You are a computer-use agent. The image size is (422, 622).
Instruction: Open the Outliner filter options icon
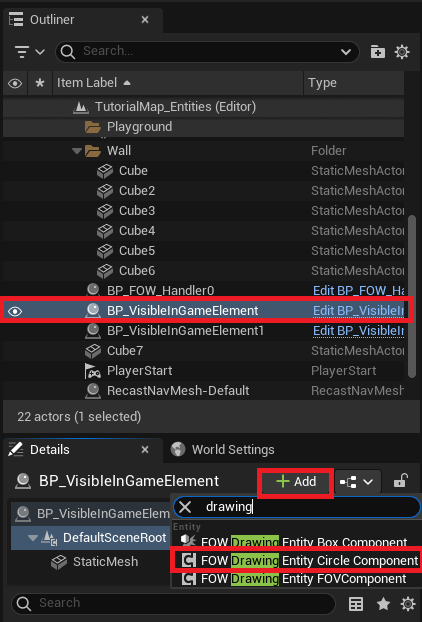(29, 52)
